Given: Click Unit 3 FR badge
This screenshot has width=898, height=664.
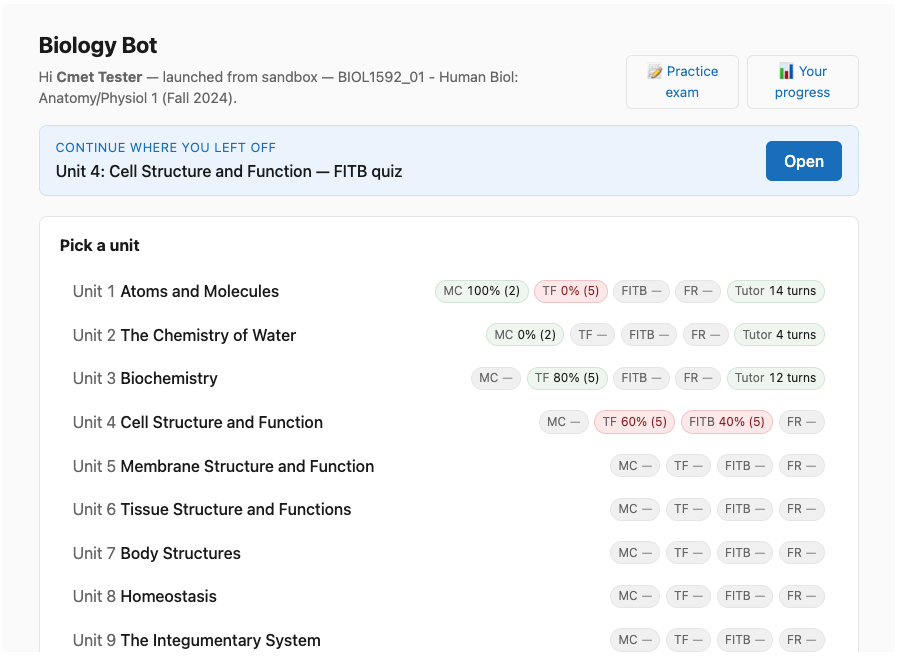Looking at the screenshot, I should coord(698,378).
